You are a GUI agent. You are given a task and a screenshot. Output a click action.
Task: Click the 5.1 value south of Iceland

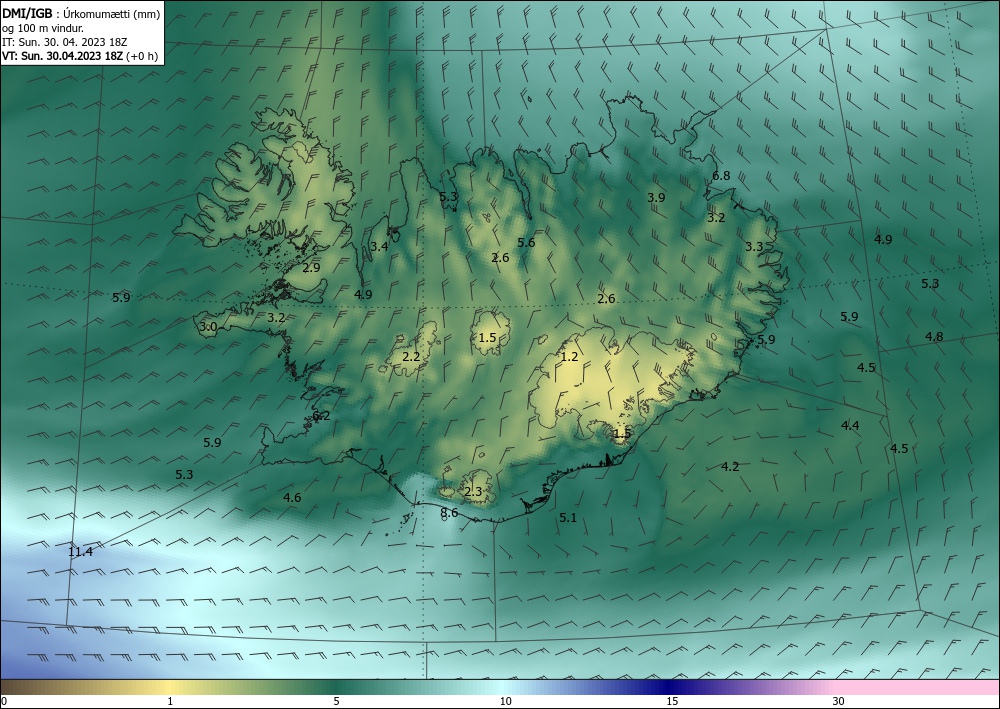[x=568, y=518]
